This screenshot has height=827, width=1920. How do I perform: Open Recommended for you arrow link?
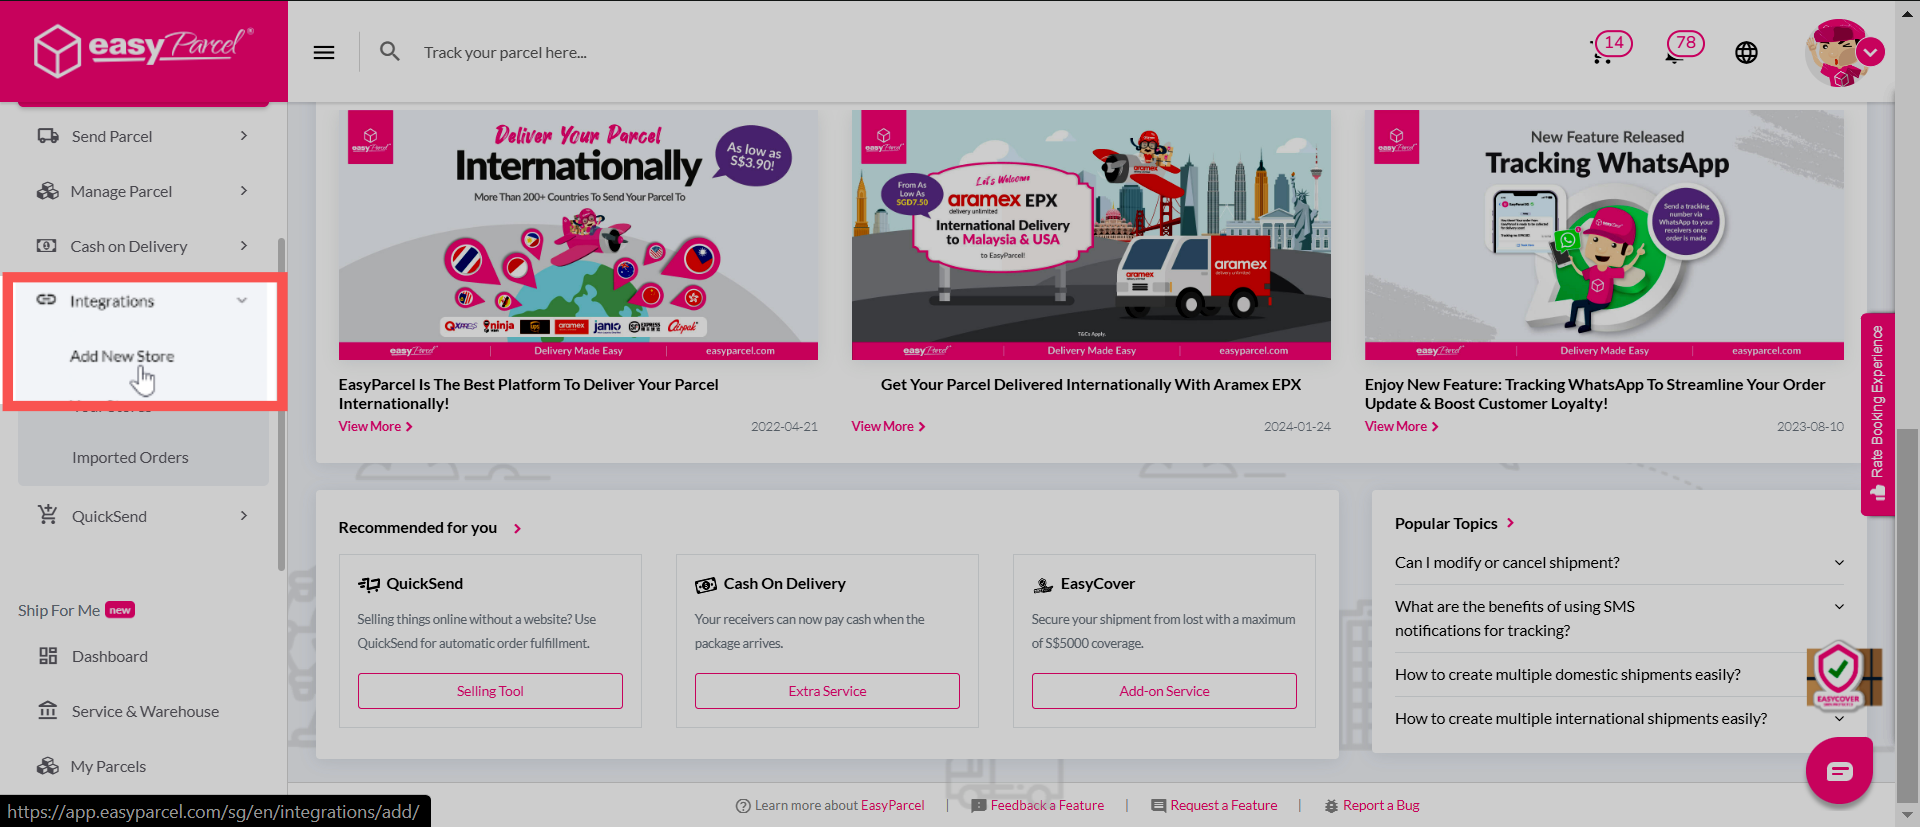[x=517, y=528]
